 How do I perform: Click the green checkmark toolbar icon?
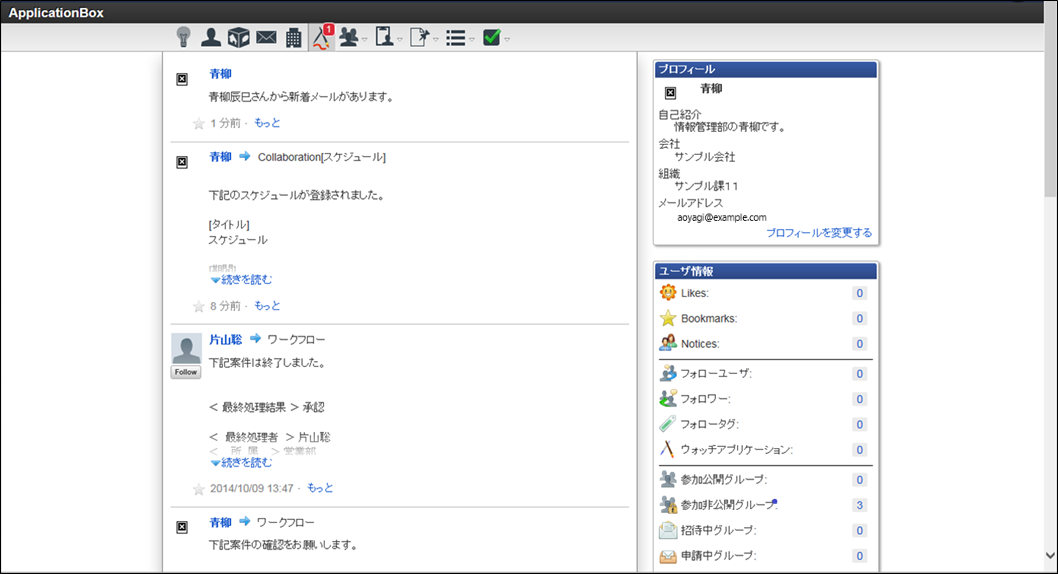(x=492, y=37)
